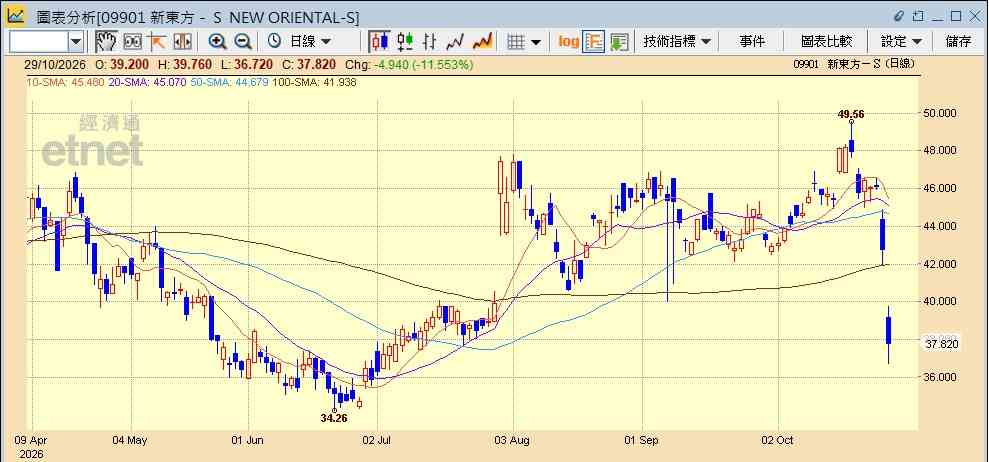Switch to the line chart type
The image size is (989, 462).
coord(455,42)
